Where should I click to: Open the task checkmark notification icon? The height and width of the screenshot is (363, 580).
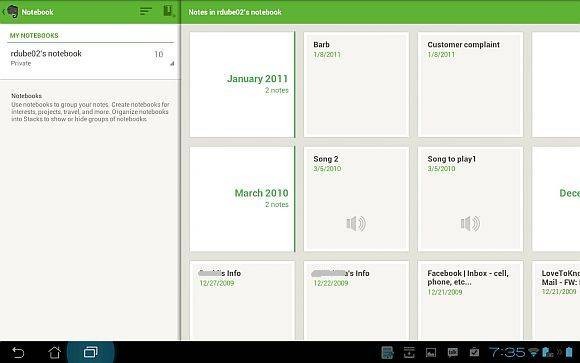click(x=475, y=352)
